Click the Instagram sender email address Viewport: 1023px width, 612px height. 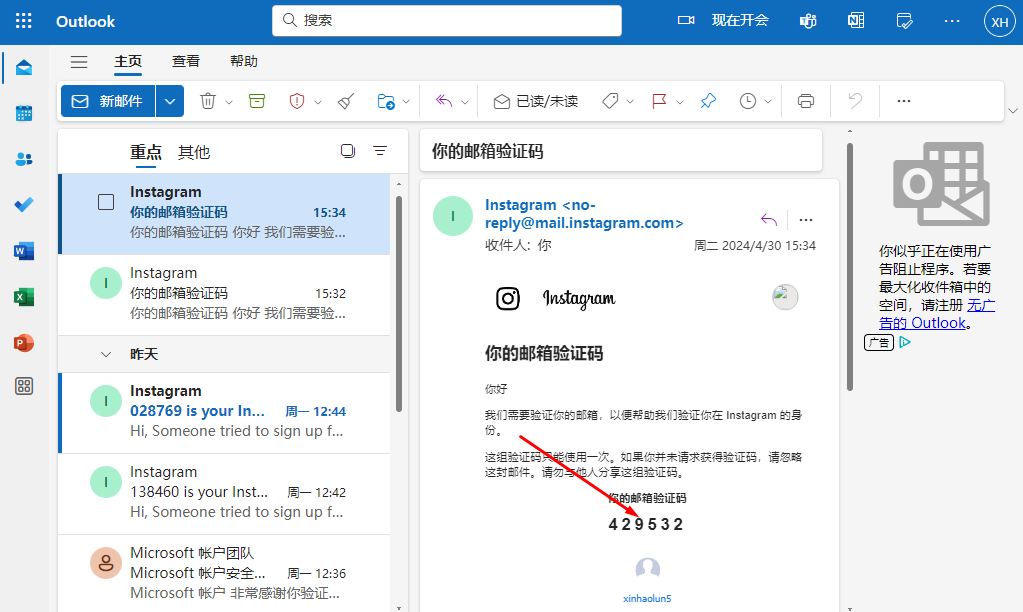click(584, 214)
